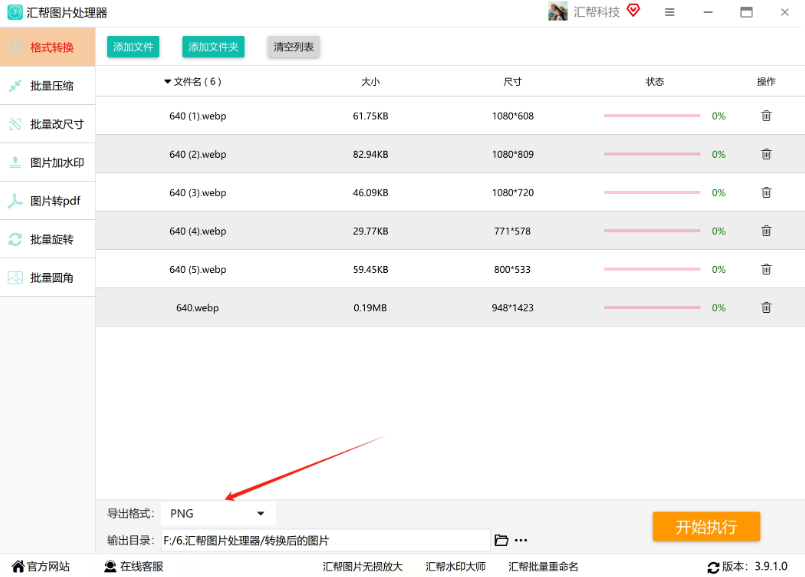Open the hamburger menu in title bar
Image resolution: width=805 pixels, height=577 pixels.
669,12
